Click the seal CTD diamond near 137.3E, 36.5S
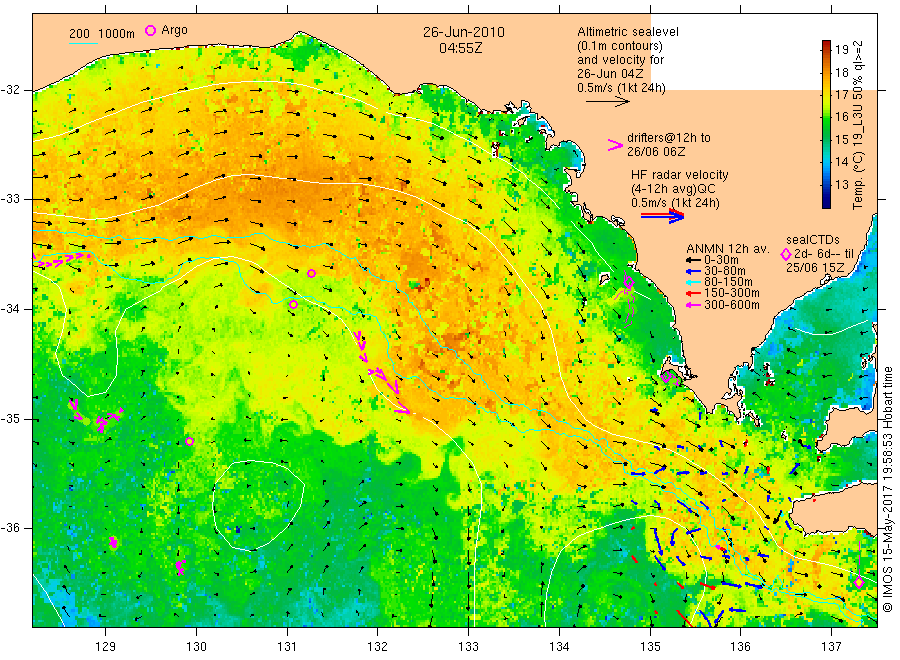The height and width of the screenshot is (660, 900). coord(859,583)
